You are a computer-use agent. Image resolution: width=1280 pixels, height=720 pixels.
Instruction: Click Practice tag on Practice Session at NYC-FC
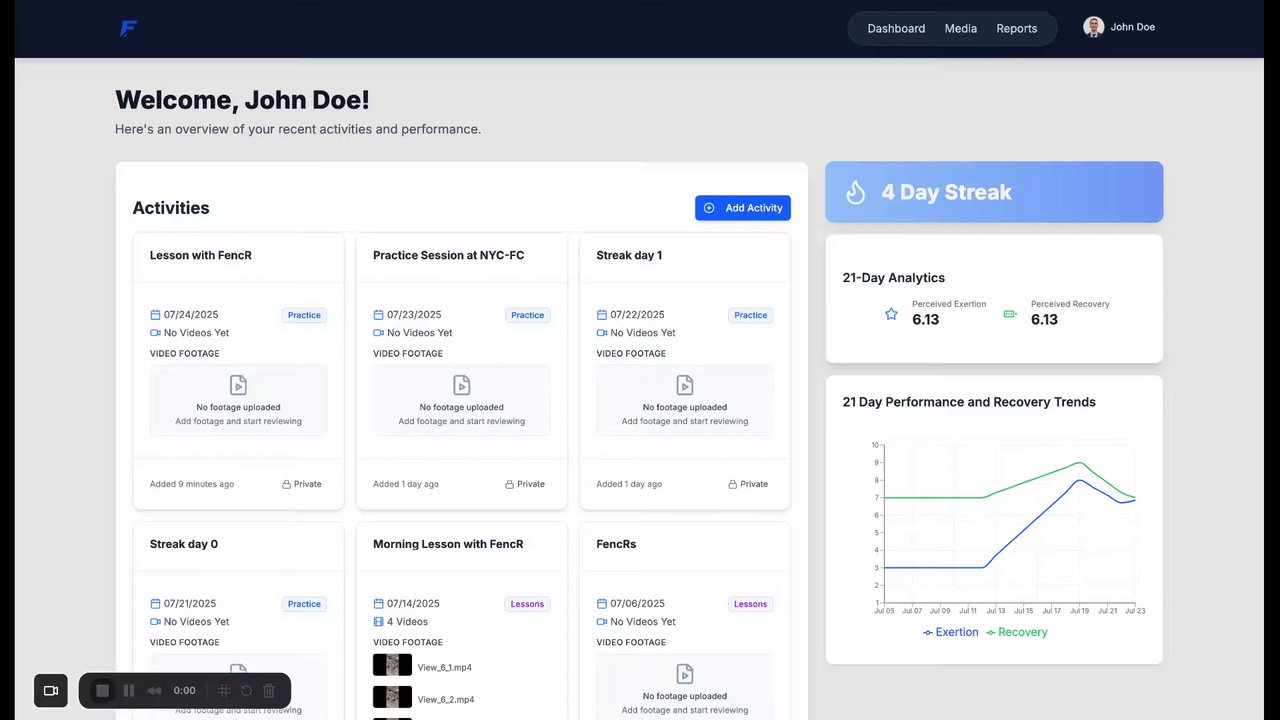coord(527,315)
